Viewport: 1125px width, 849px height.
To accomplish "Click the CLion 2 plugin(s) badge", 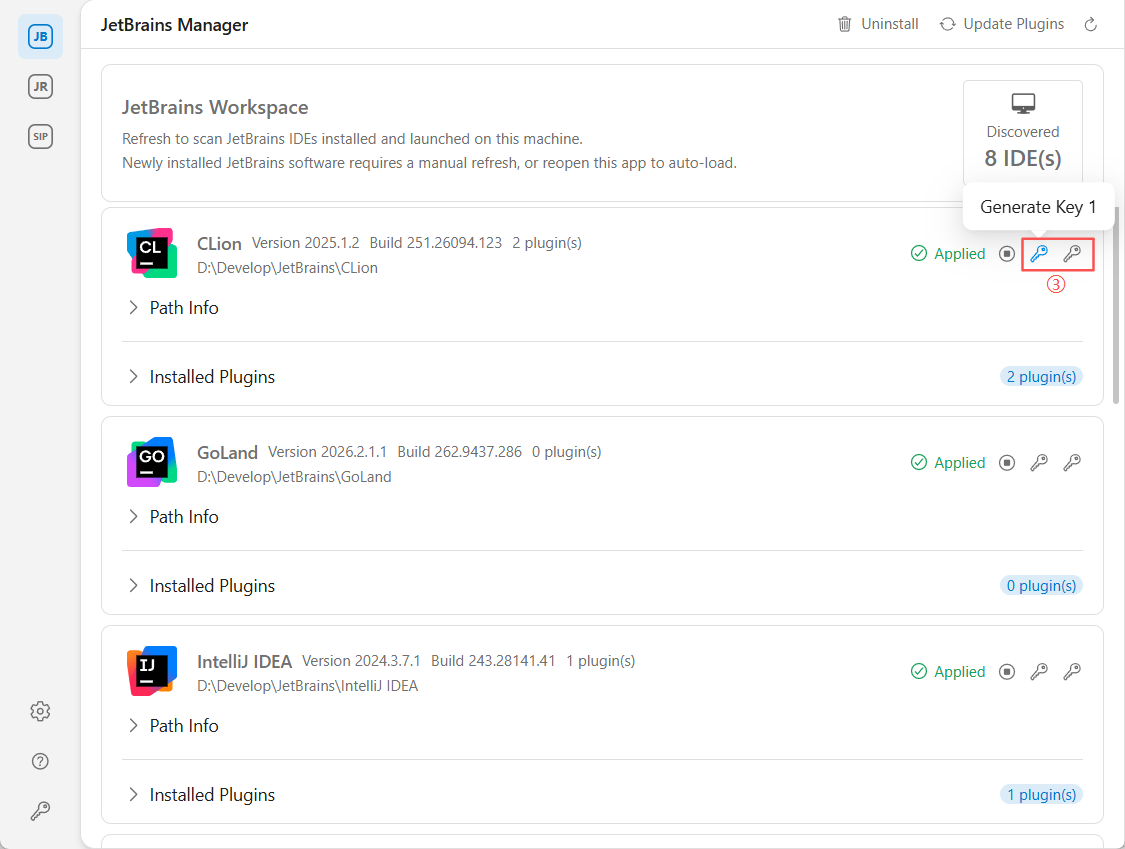I will (1041, 377).
